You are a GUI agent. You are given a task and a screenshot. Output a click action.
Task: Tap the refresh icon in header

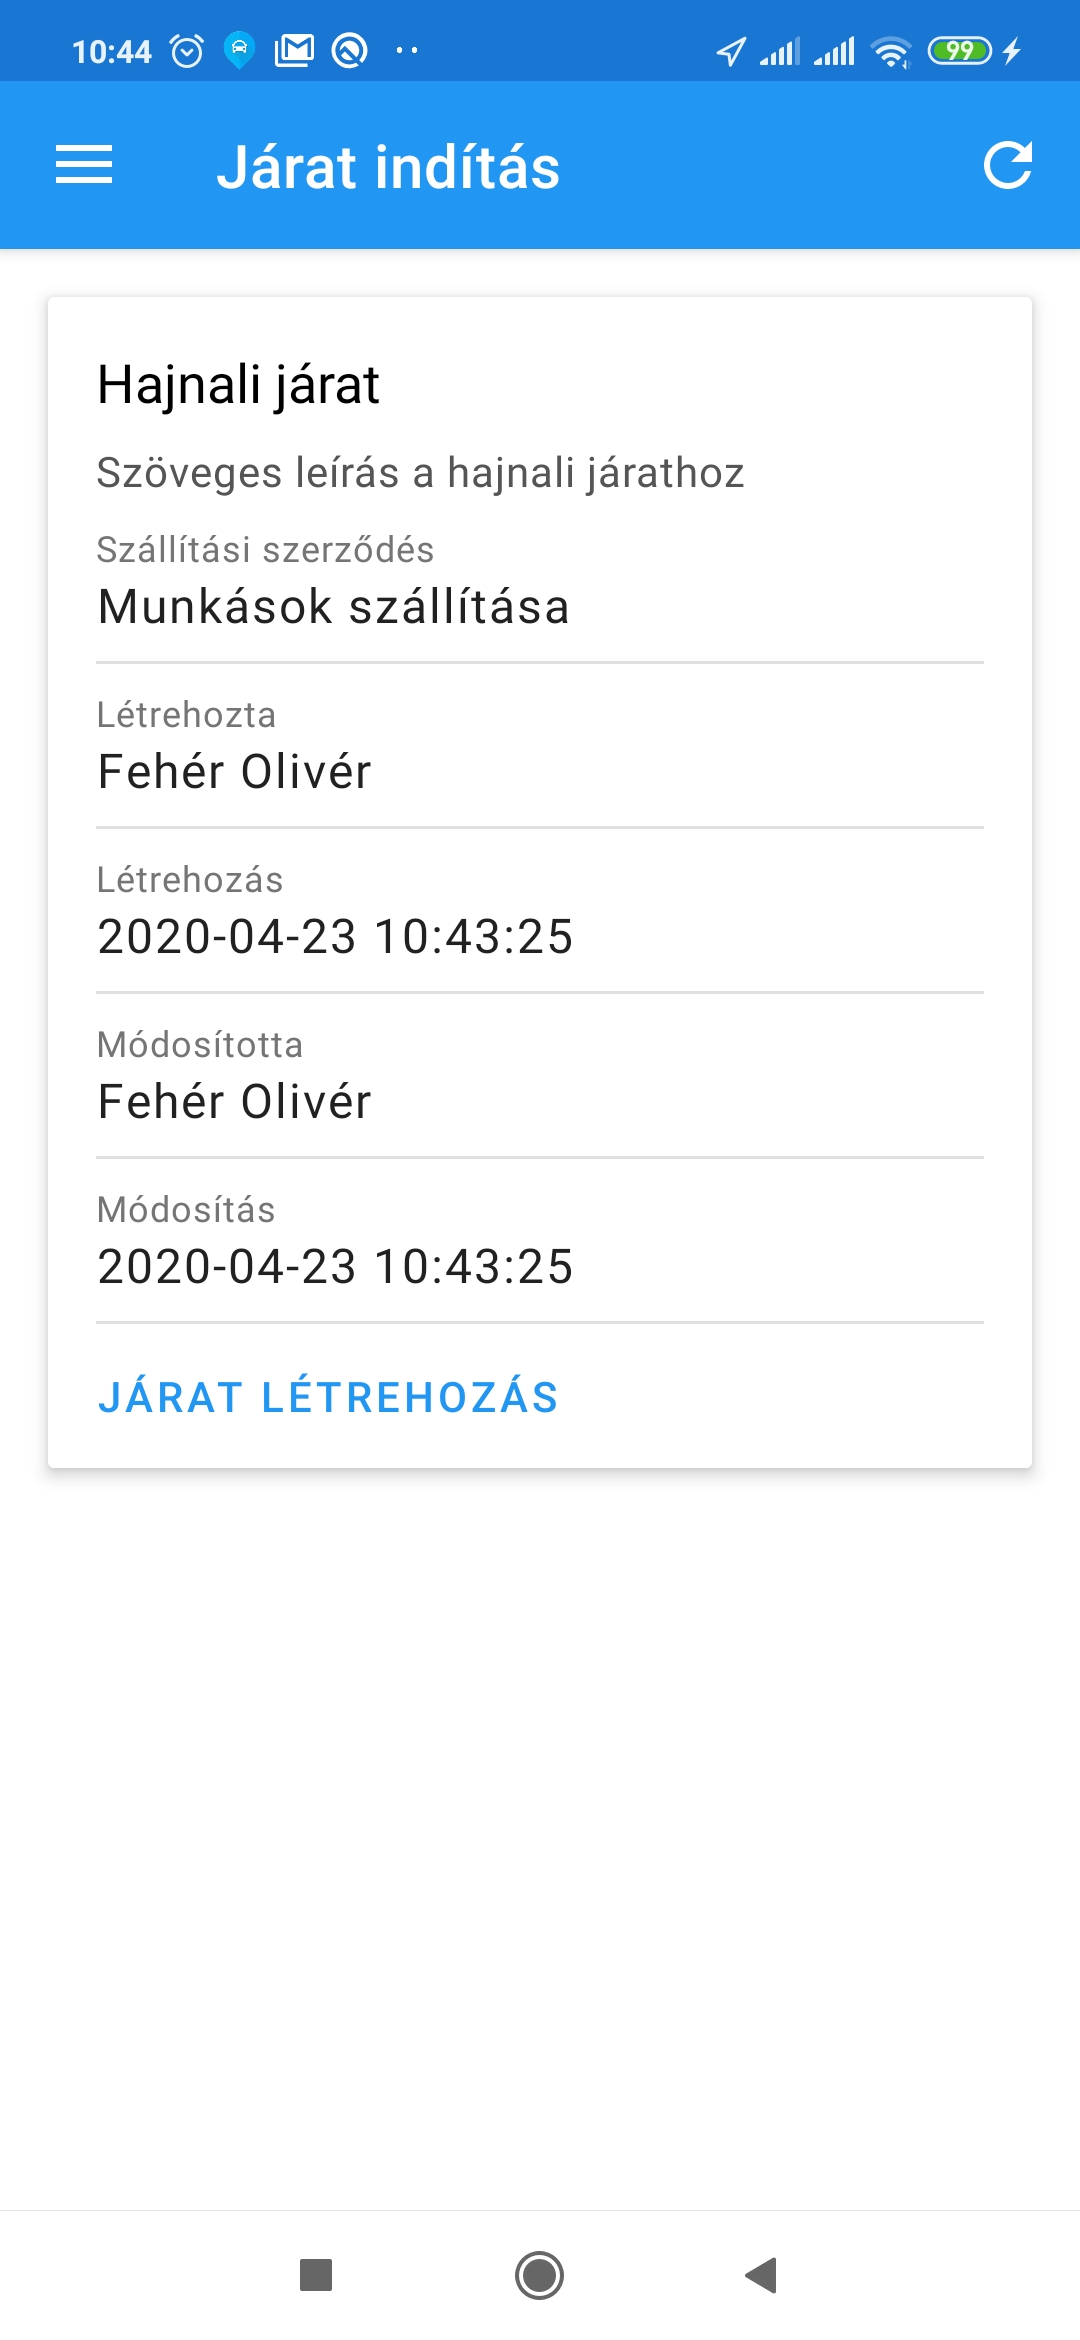coord(1007,165)
